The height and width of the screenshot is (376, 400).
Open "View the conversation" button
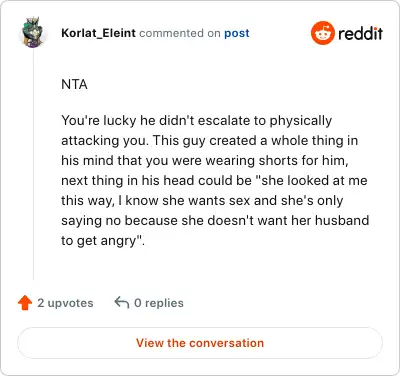200,343
